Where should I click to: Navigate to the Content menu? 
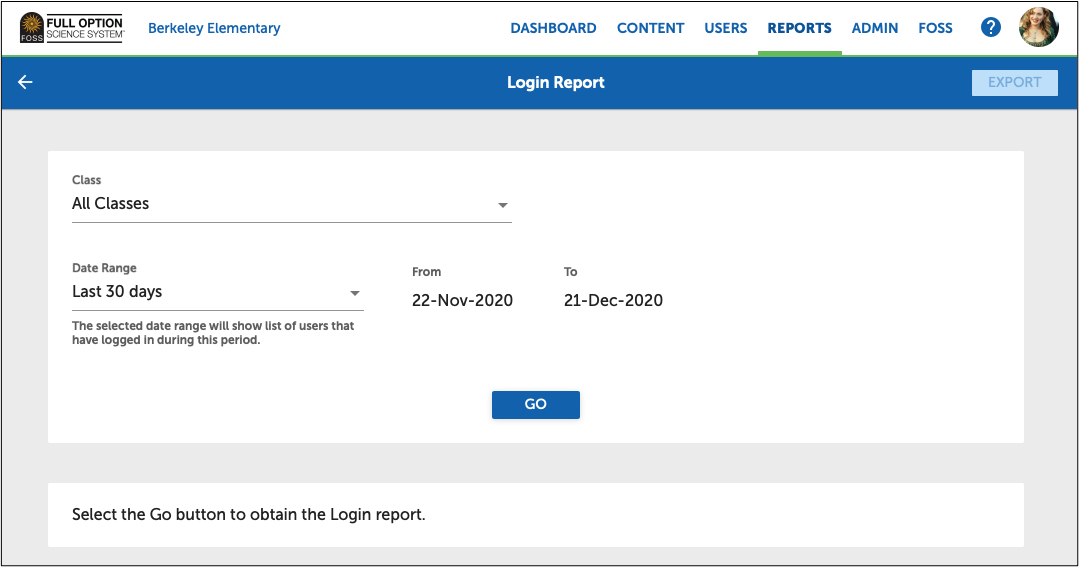click(x=650, y=28)
